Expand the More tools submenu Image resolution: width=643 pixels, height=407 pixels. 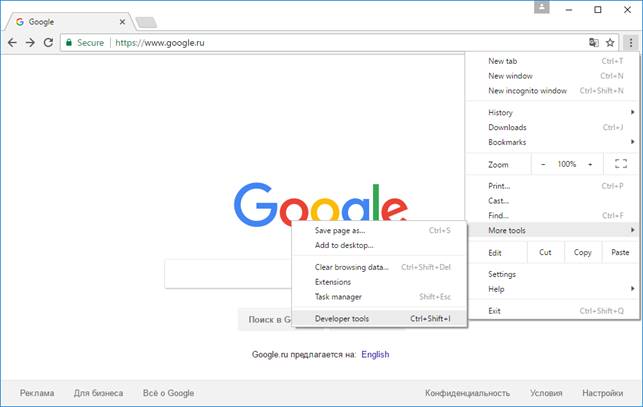tap(552, 230)
